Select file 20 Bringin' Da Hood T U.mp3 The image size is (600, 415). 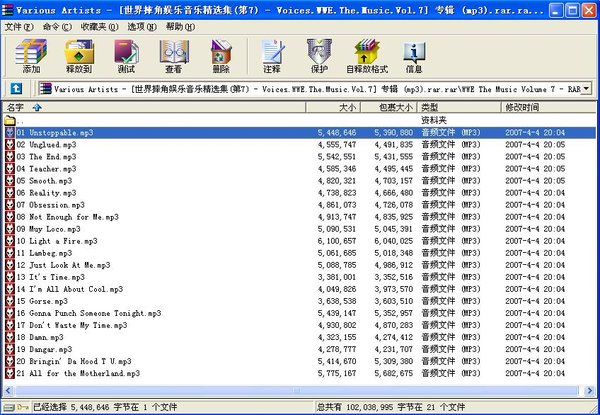click(74, 361)
